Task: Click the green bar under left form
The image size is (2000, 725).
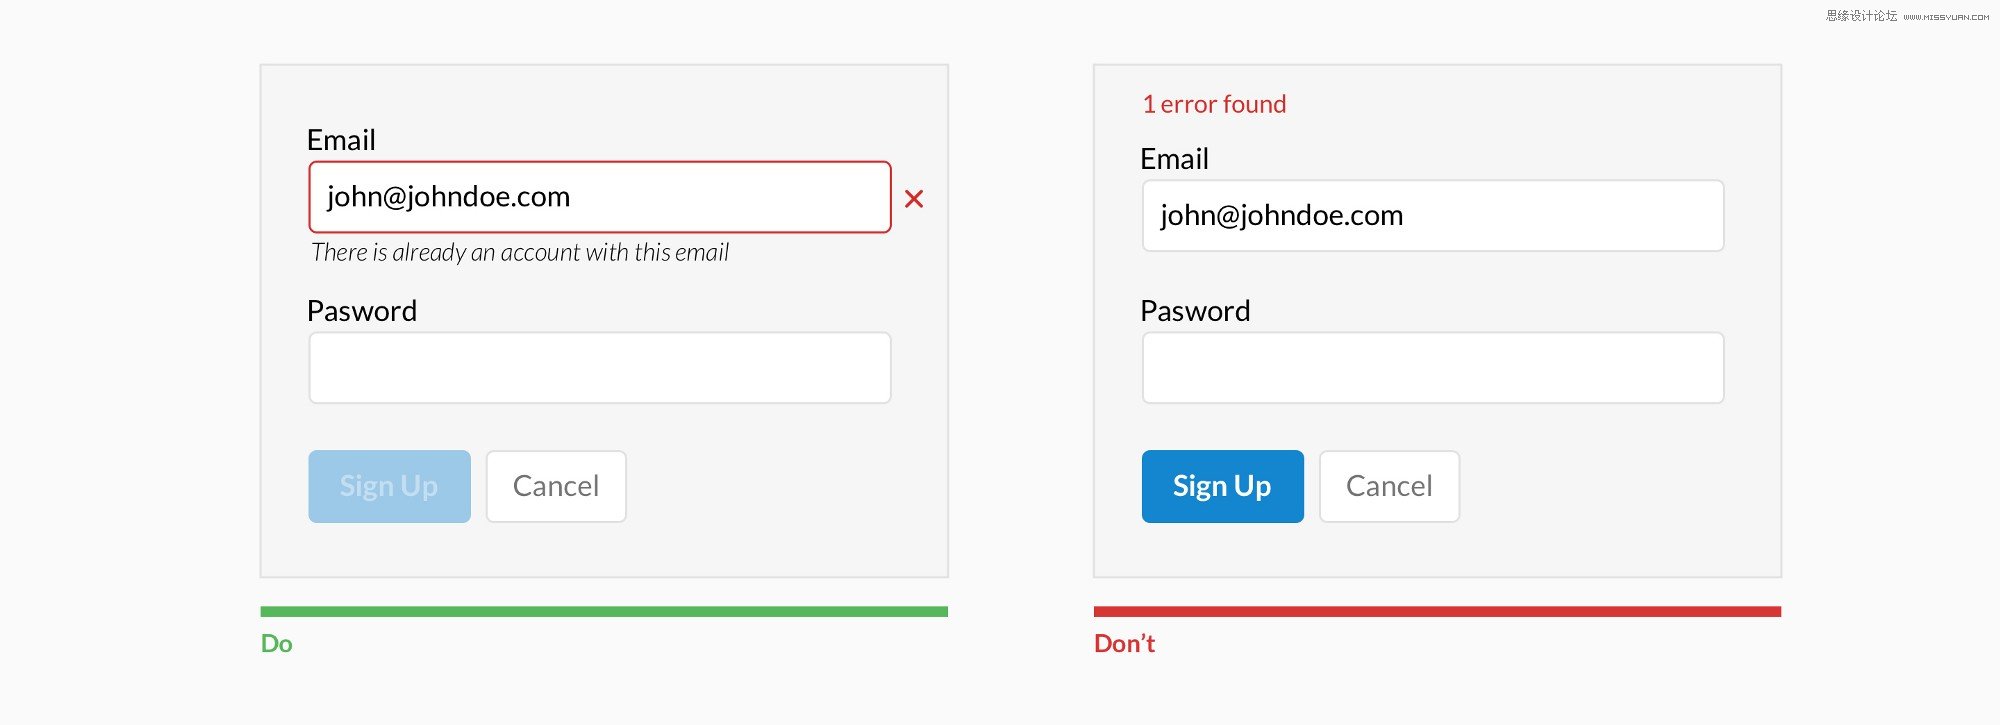Action: point(604,611)
